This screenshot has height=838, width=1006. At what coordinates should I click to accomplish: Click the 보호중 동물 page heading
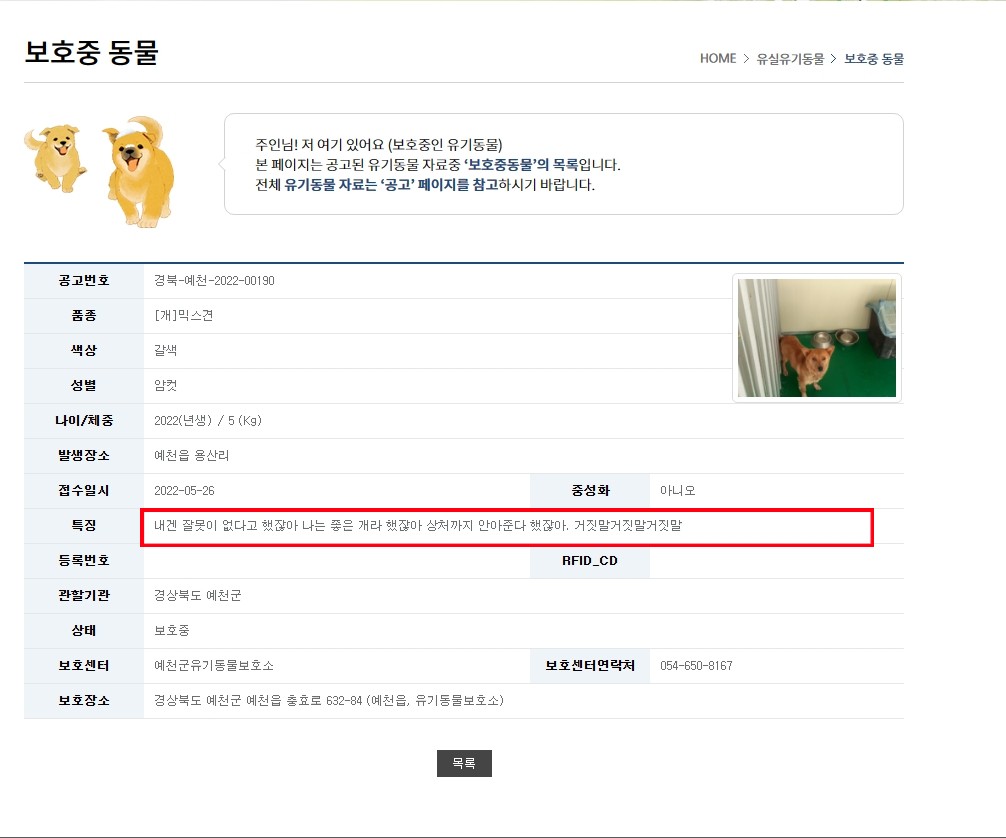91,52
